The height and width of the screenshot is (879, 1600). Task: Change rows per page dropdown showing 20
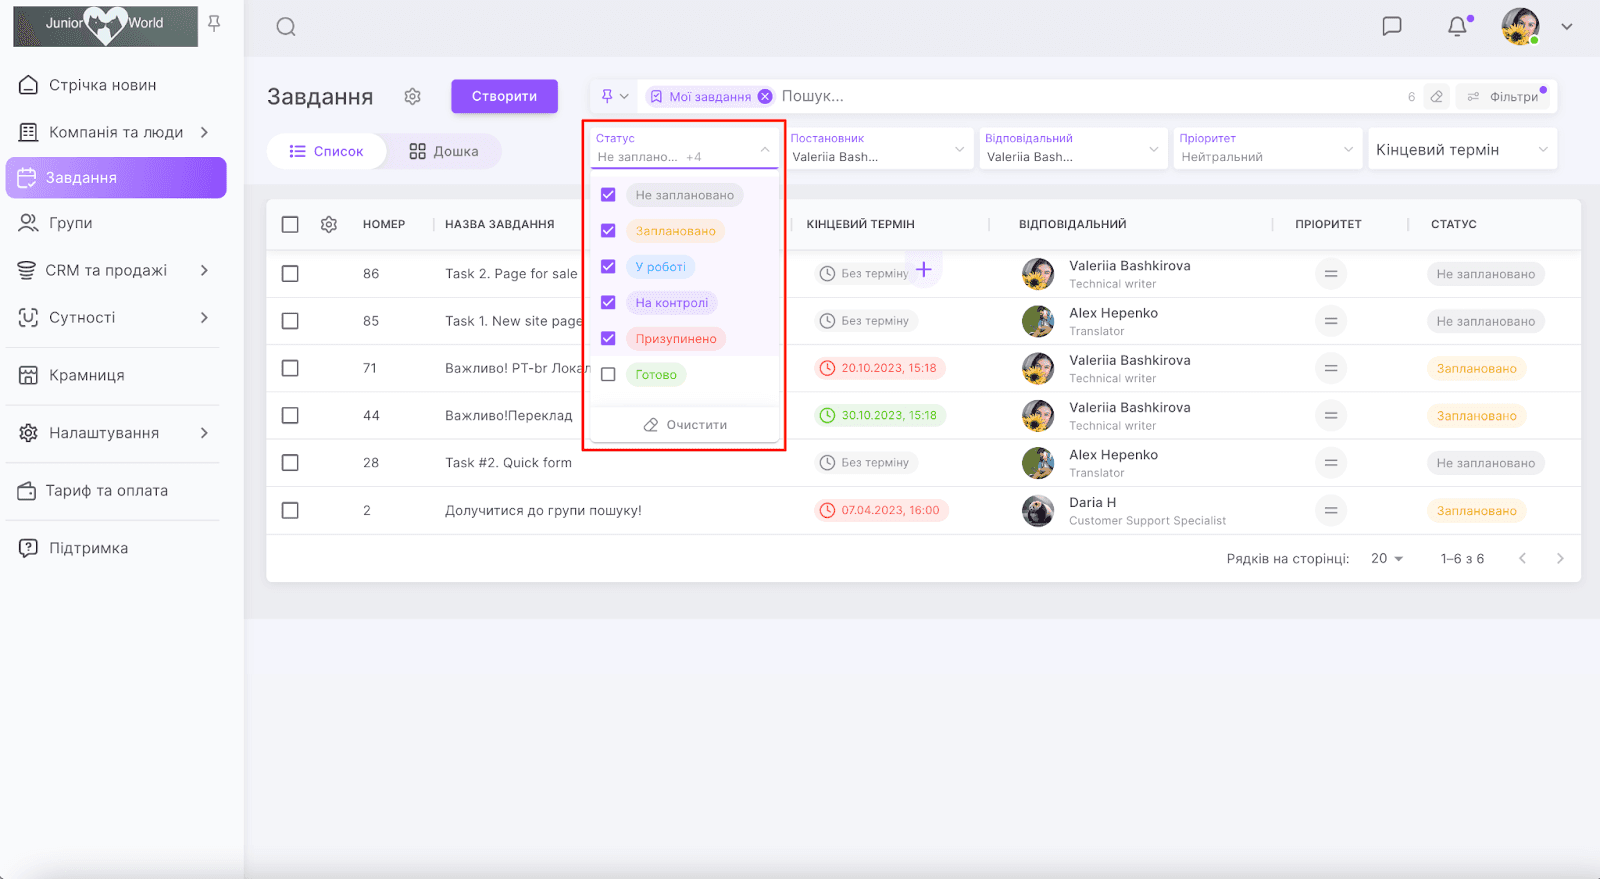1387,559
